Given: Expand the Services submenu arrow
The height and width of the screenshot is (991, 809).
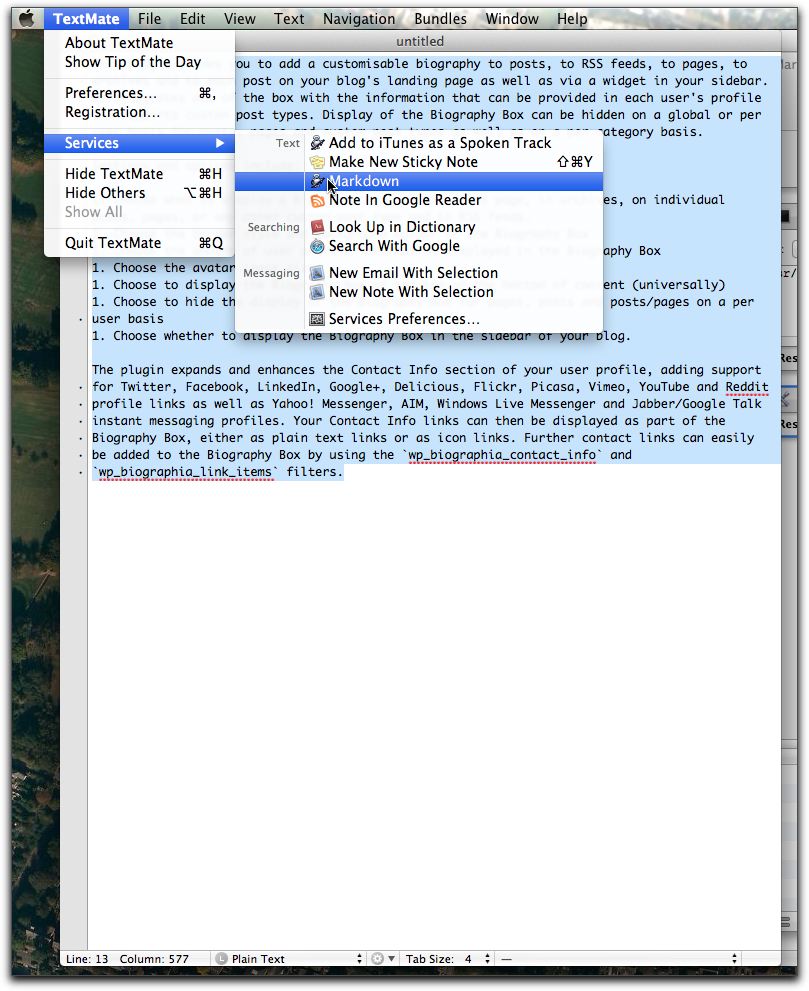Looking at the screenshot, I should tap(220, 143).
